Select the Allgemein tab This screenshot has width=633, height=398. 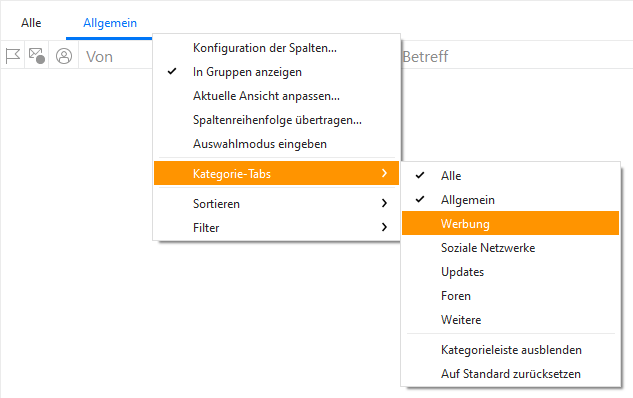pos(110,23)
